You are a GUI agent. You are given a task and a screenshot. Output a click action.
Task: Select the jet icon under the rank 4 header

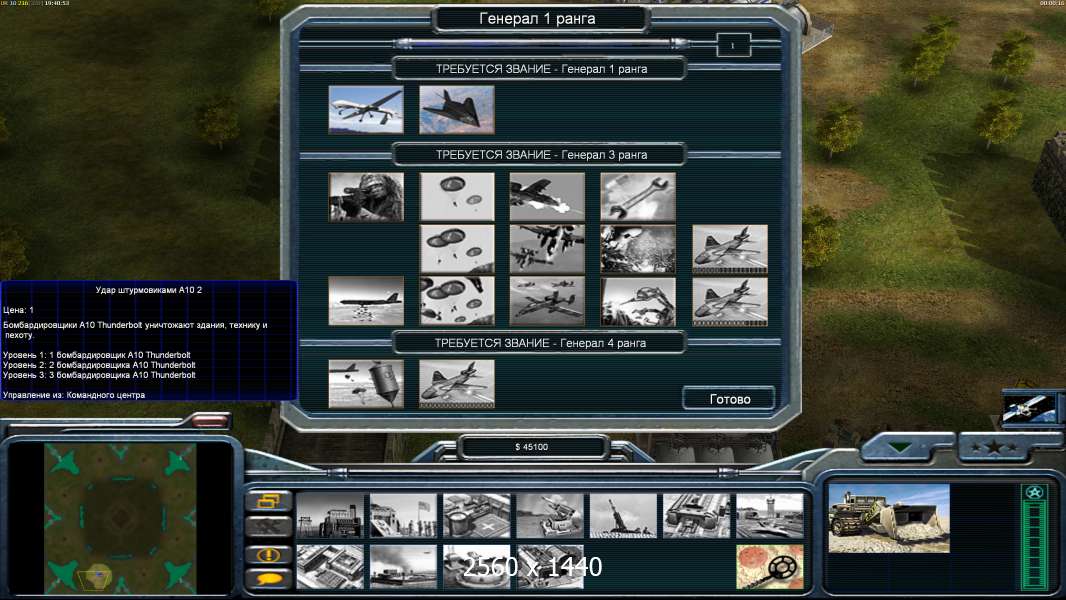(457, 384)
